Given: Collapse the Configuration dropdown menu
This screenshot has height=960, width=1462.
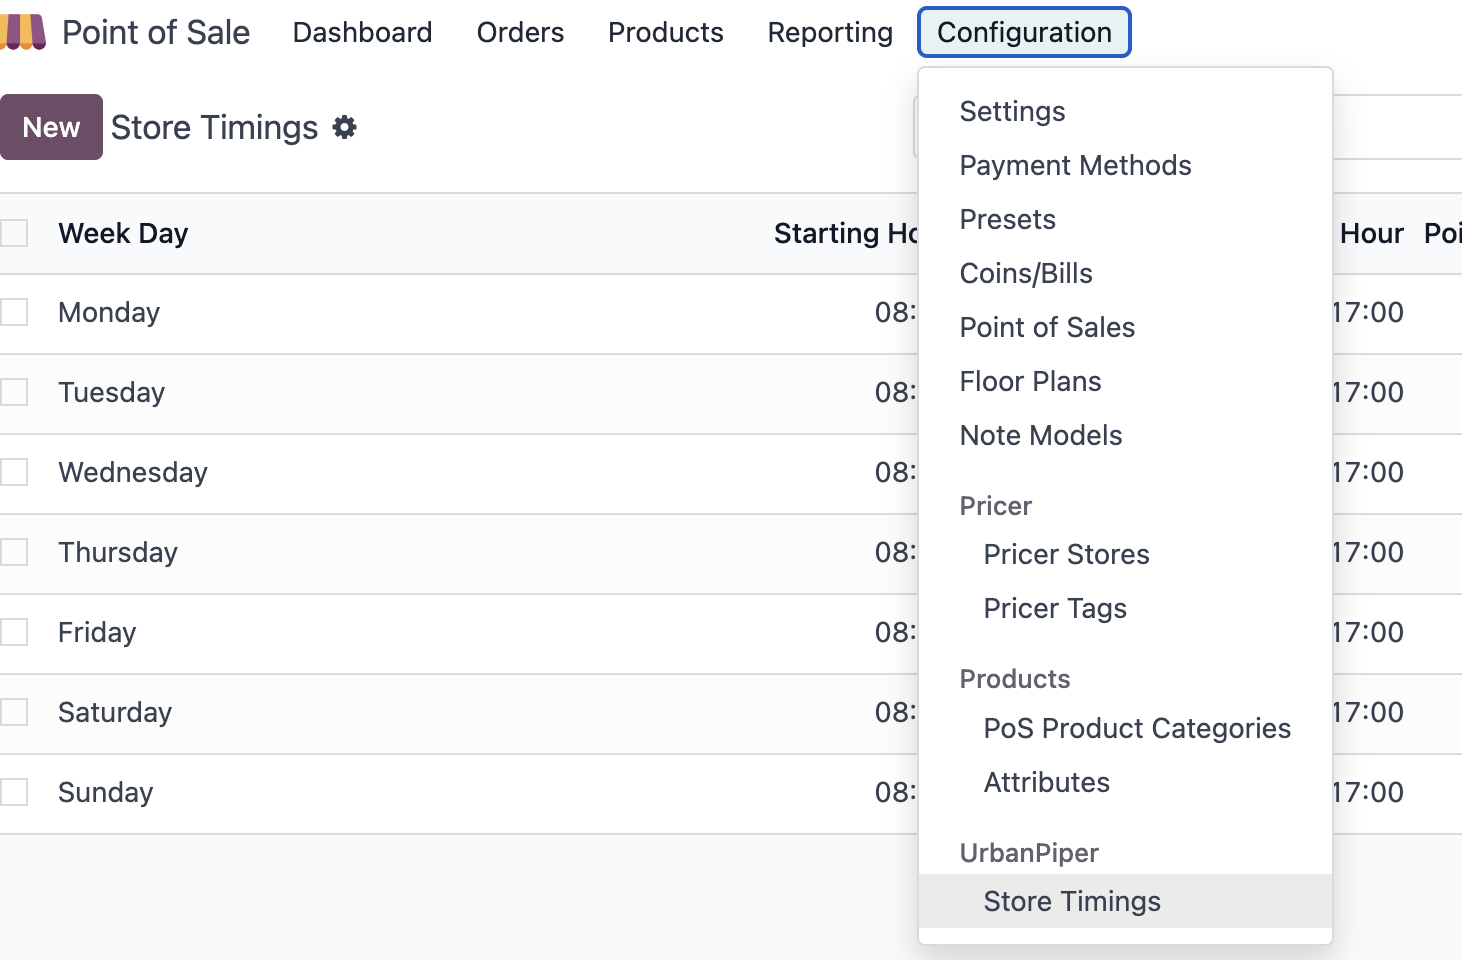Looking at the screenshot, I should [1024, 32].
